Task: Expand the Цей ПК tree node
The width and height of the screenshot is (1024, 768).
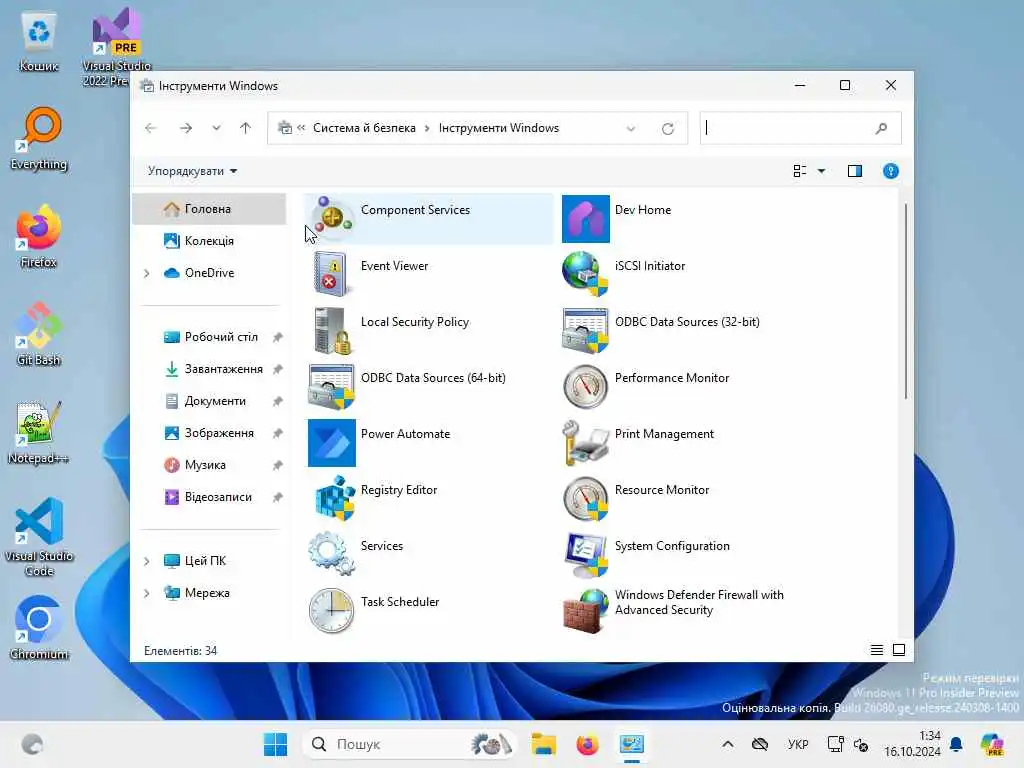Action: coord(147,561)
